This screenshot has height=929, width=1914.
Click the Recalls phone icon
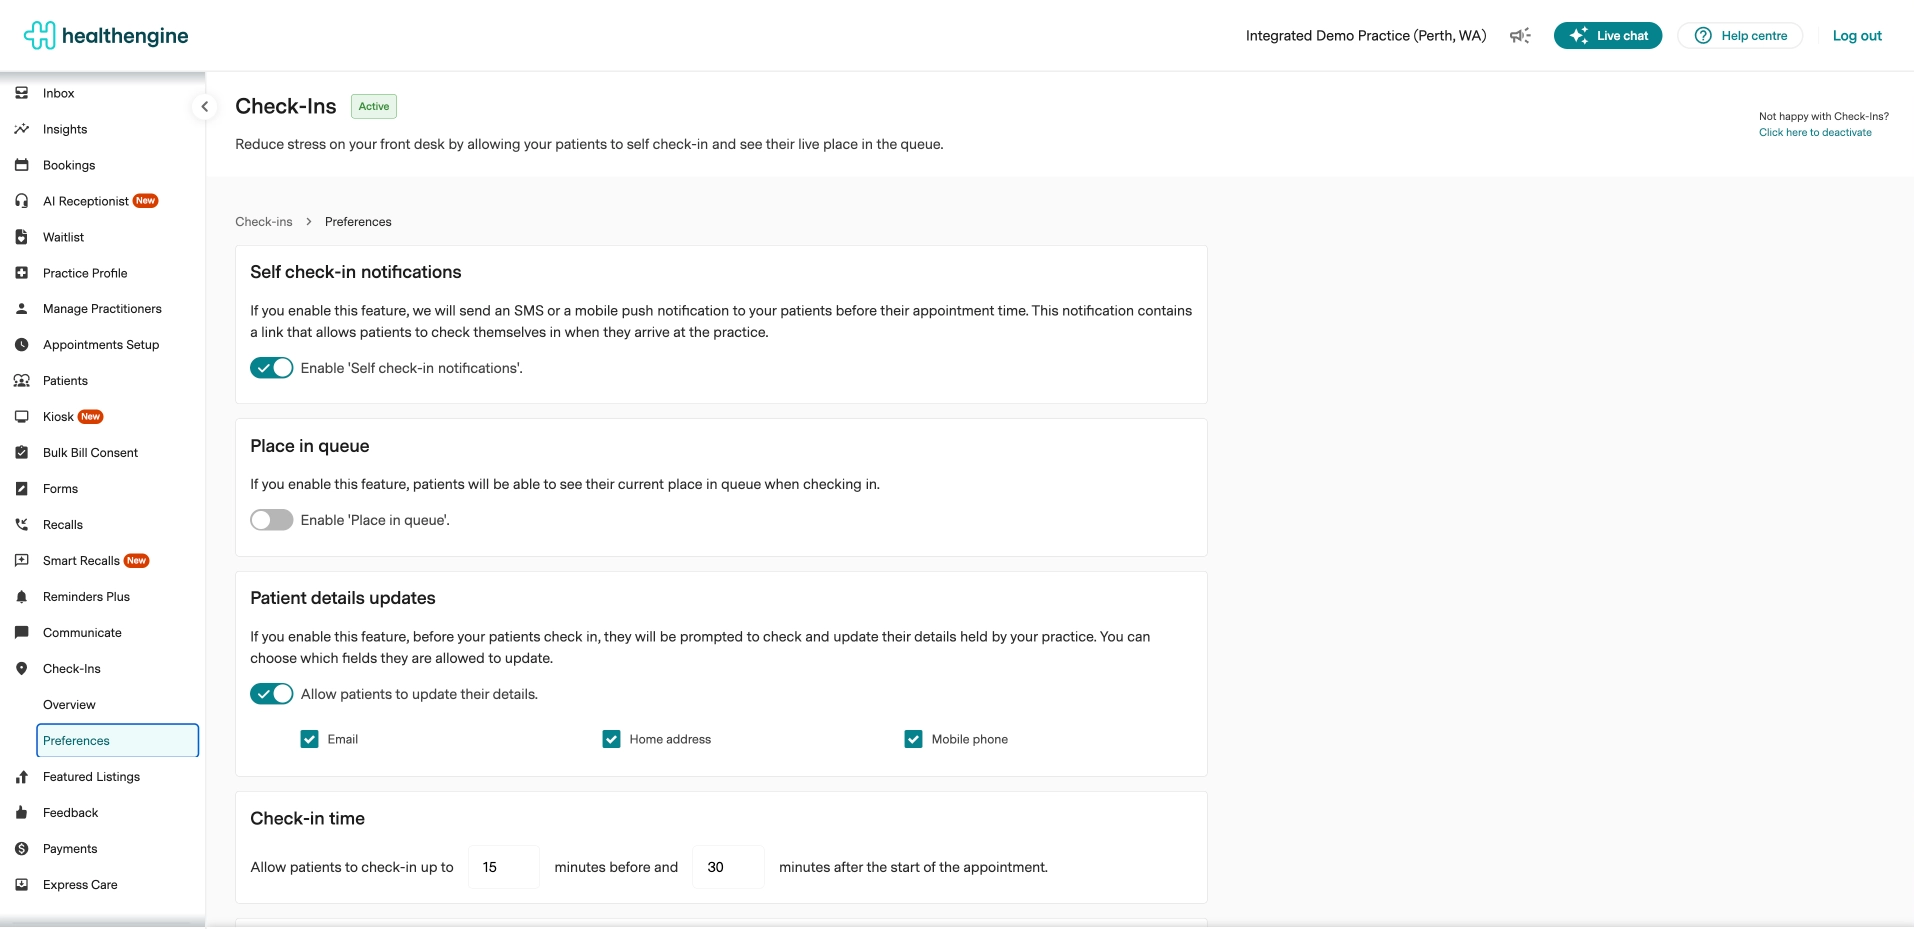pyautogui.click(x=21, y=525)
